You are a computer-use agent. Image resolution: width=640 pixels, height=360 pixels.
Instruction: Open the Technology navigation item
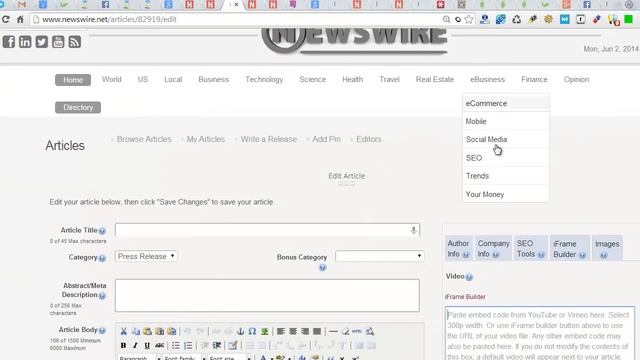264,80
